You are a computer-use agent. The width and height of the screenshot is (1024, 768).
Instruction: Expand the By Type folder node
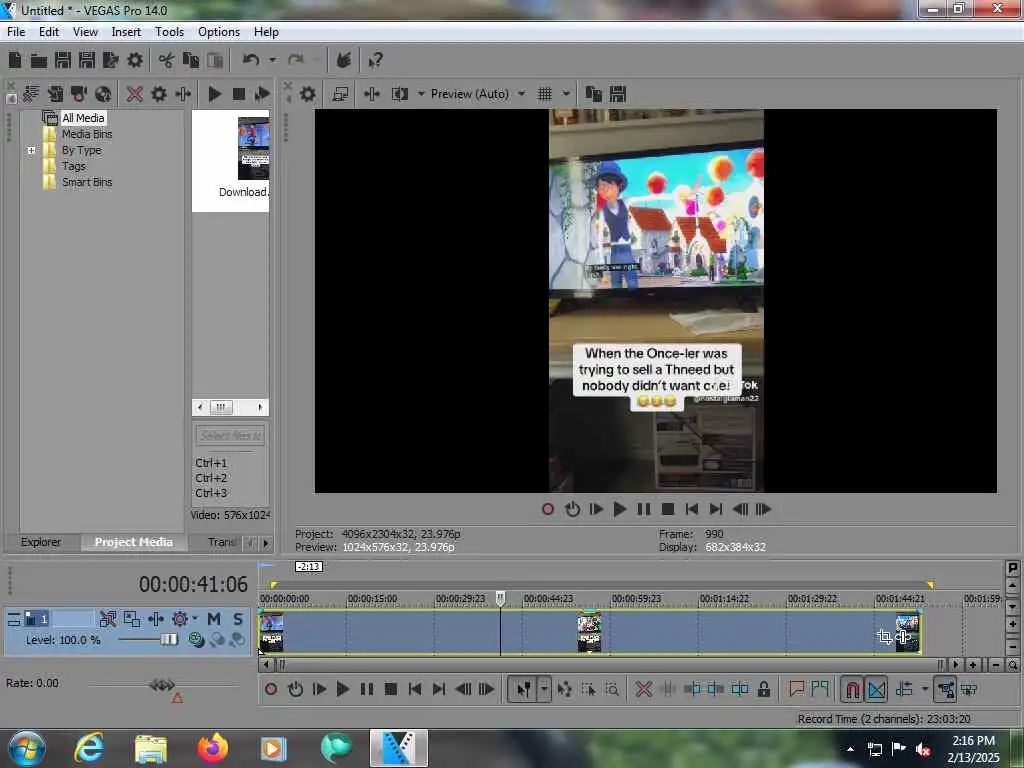pyautogui.click(x=31, y=150)
